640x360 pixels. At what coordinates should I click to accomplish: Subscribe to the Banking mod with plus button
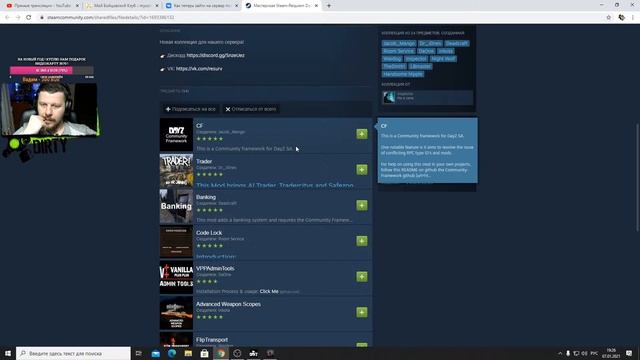click(362, 205)
